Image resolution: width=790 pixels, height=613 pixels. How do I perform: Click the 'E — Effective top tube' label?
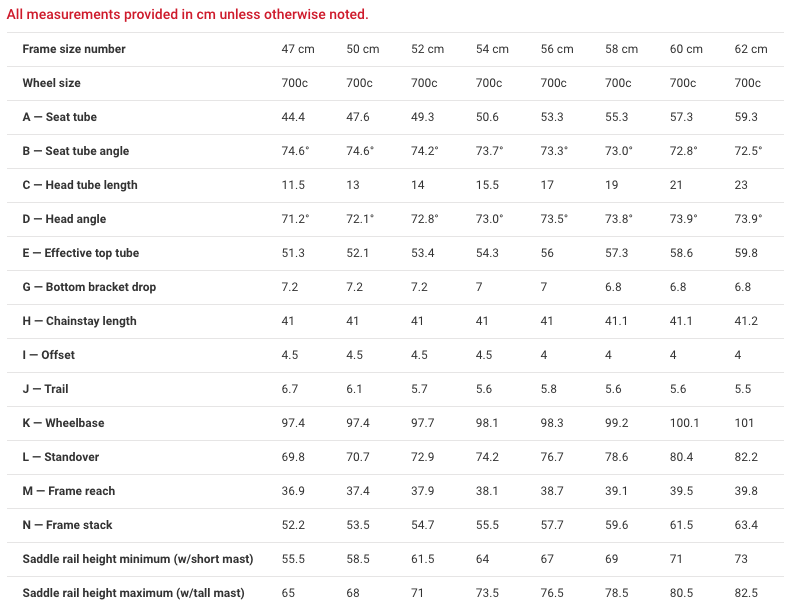(81, 253)
